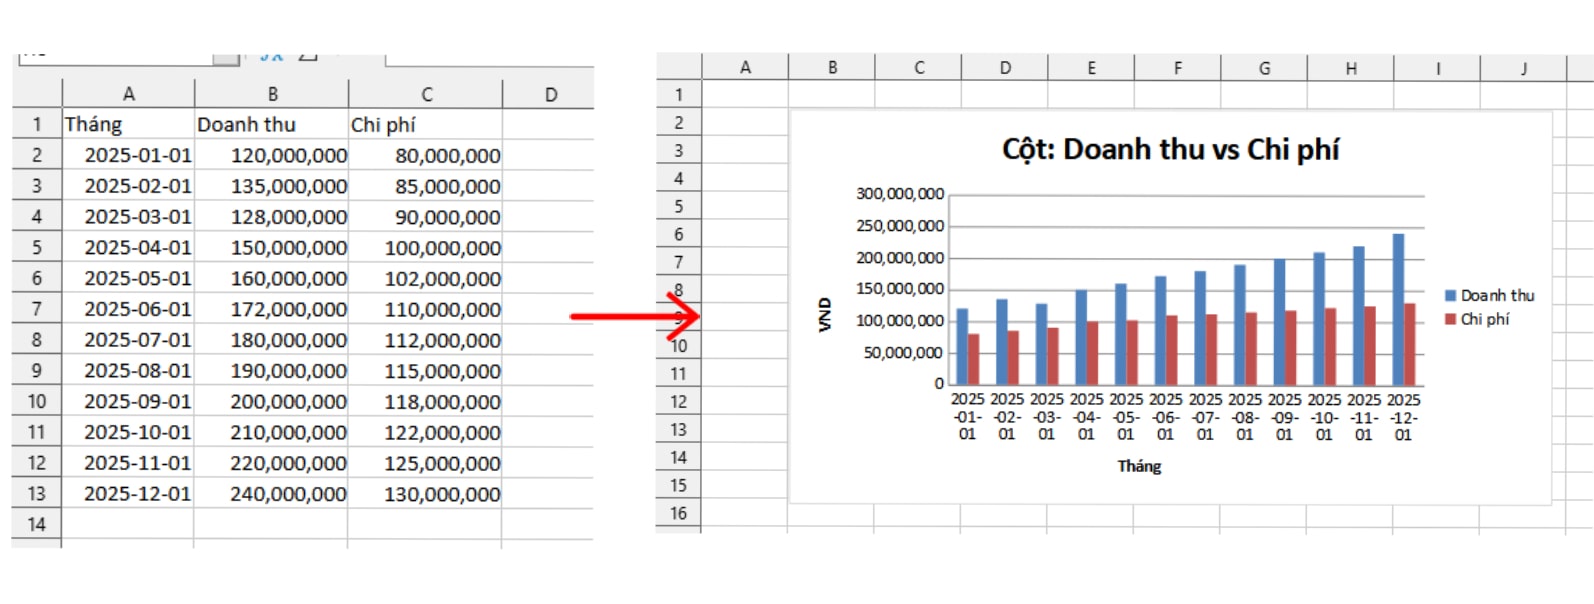Select cell containing 125,000,000

pos(425,463)
